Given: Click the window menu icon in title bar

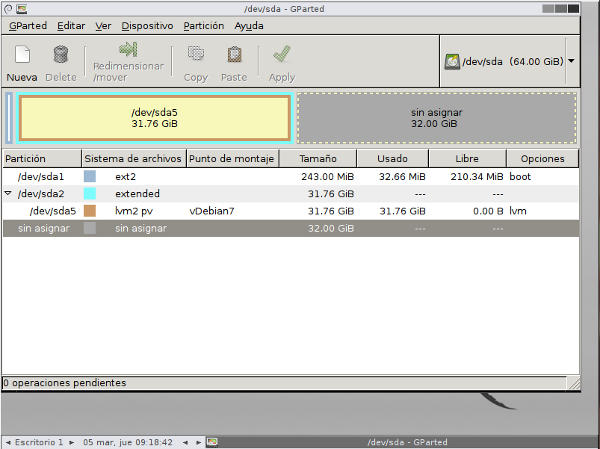Looking at the screenshot, I should click(x=8, y=8).
